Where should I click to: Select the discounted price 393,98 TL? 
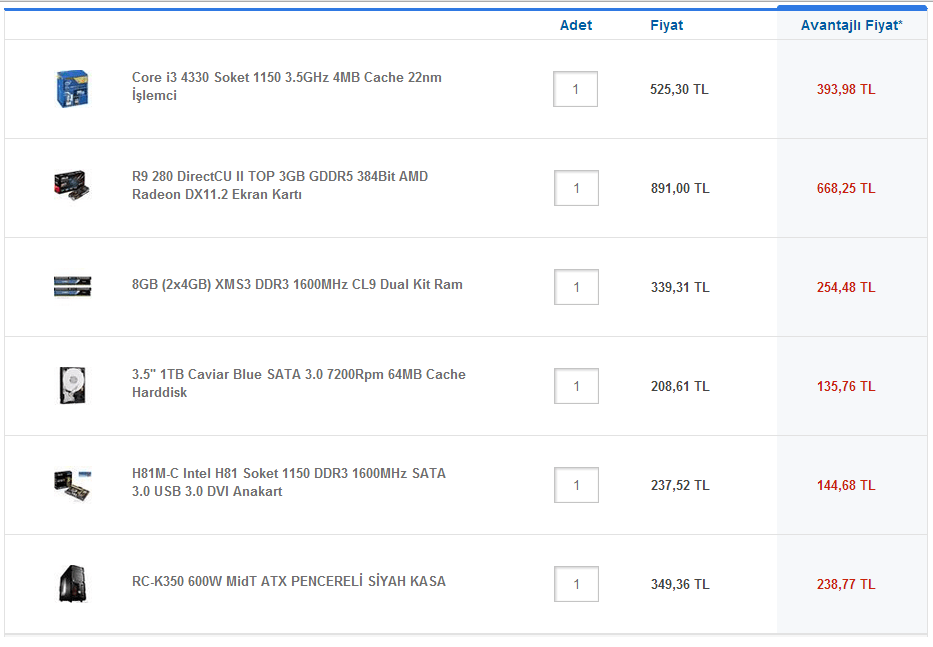click(846, 89)
